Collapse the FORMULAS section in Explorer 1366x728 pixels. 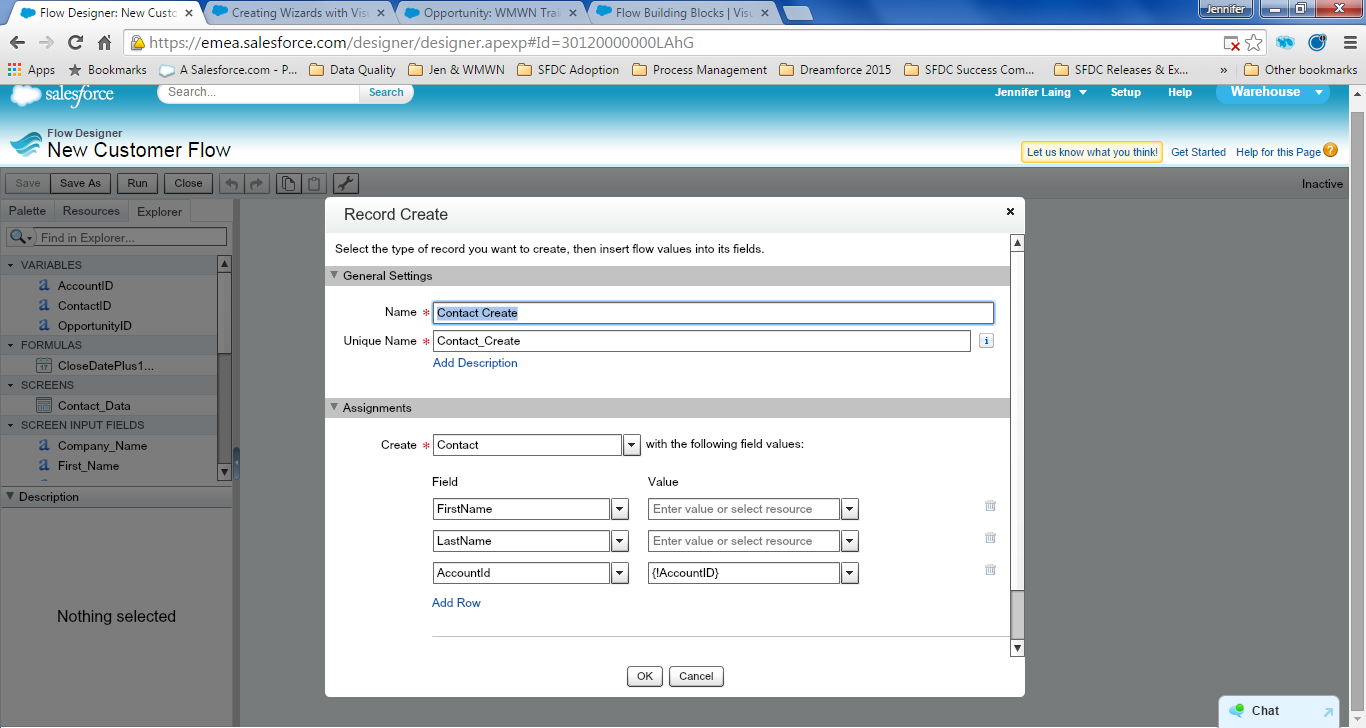pos(11,345)
